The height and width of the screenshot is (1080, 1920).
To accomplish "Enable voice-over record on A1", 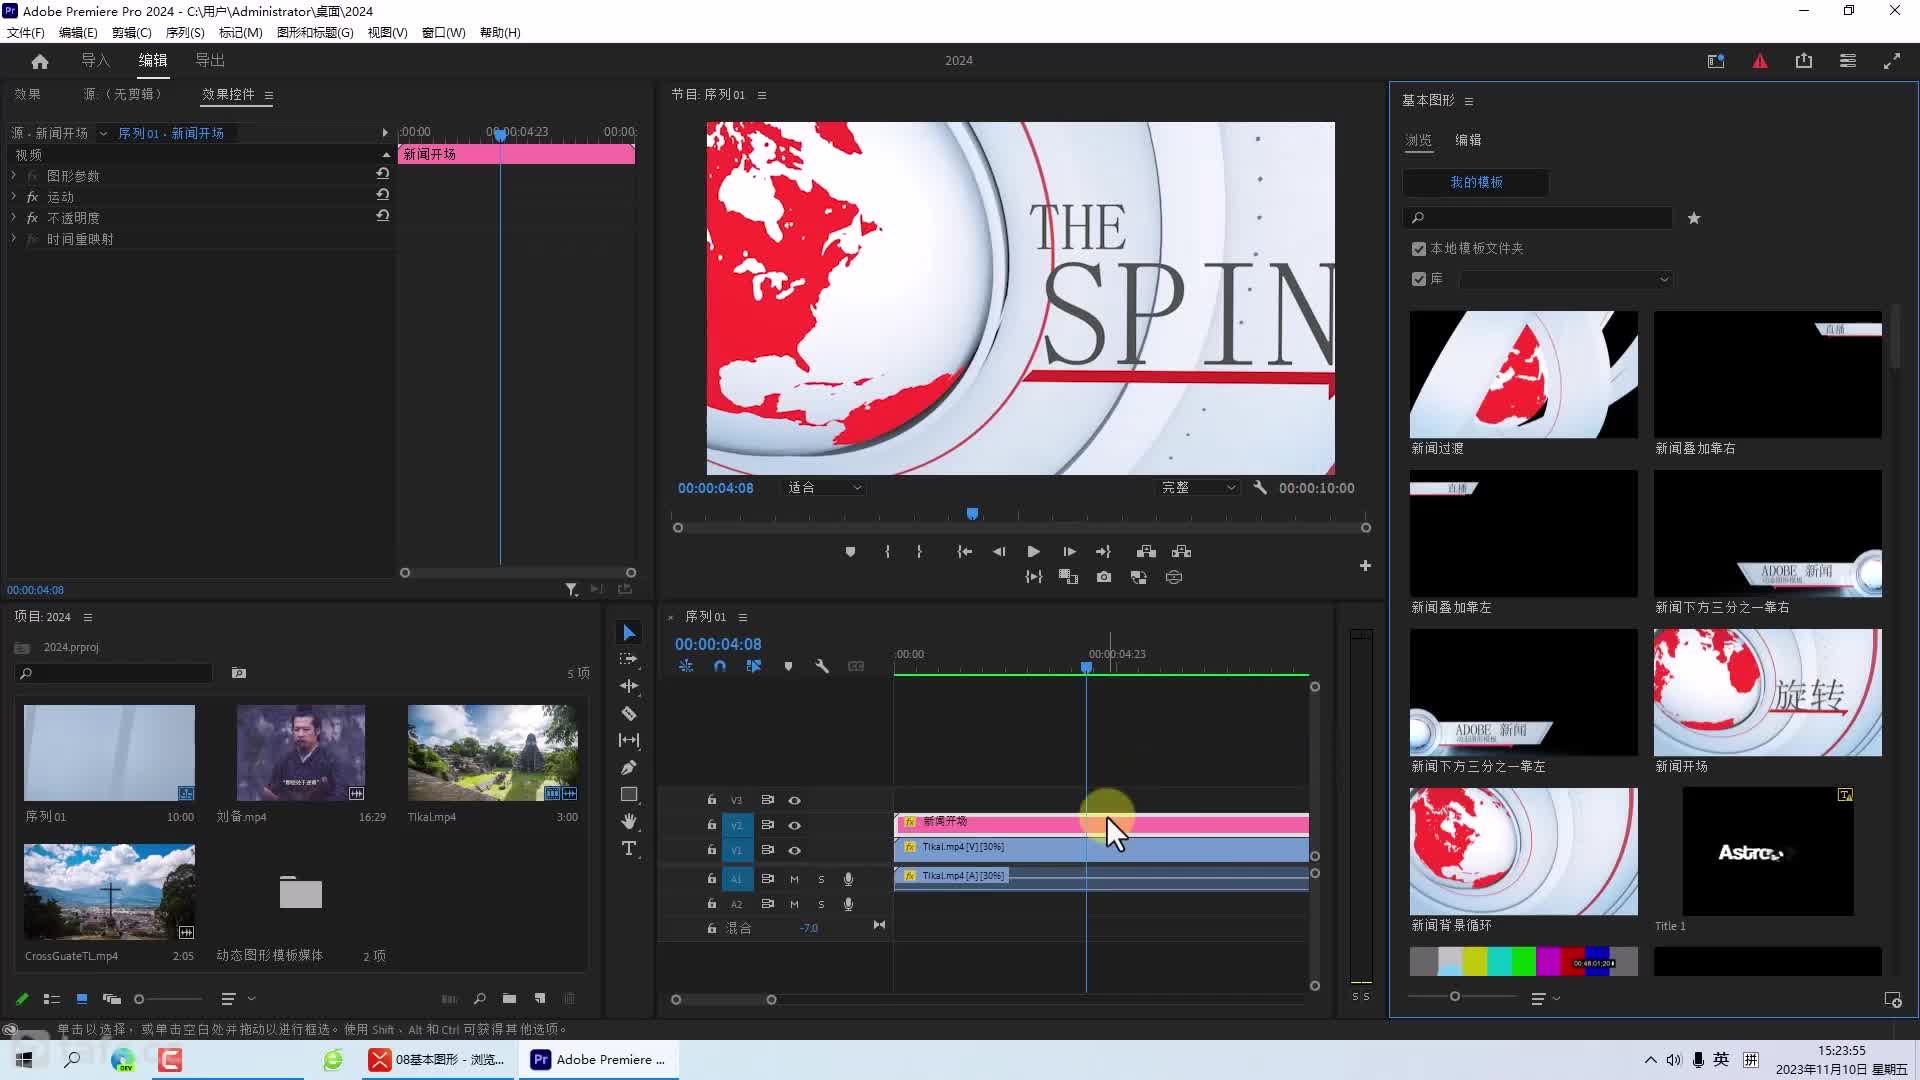I will (x=848, y=879).
